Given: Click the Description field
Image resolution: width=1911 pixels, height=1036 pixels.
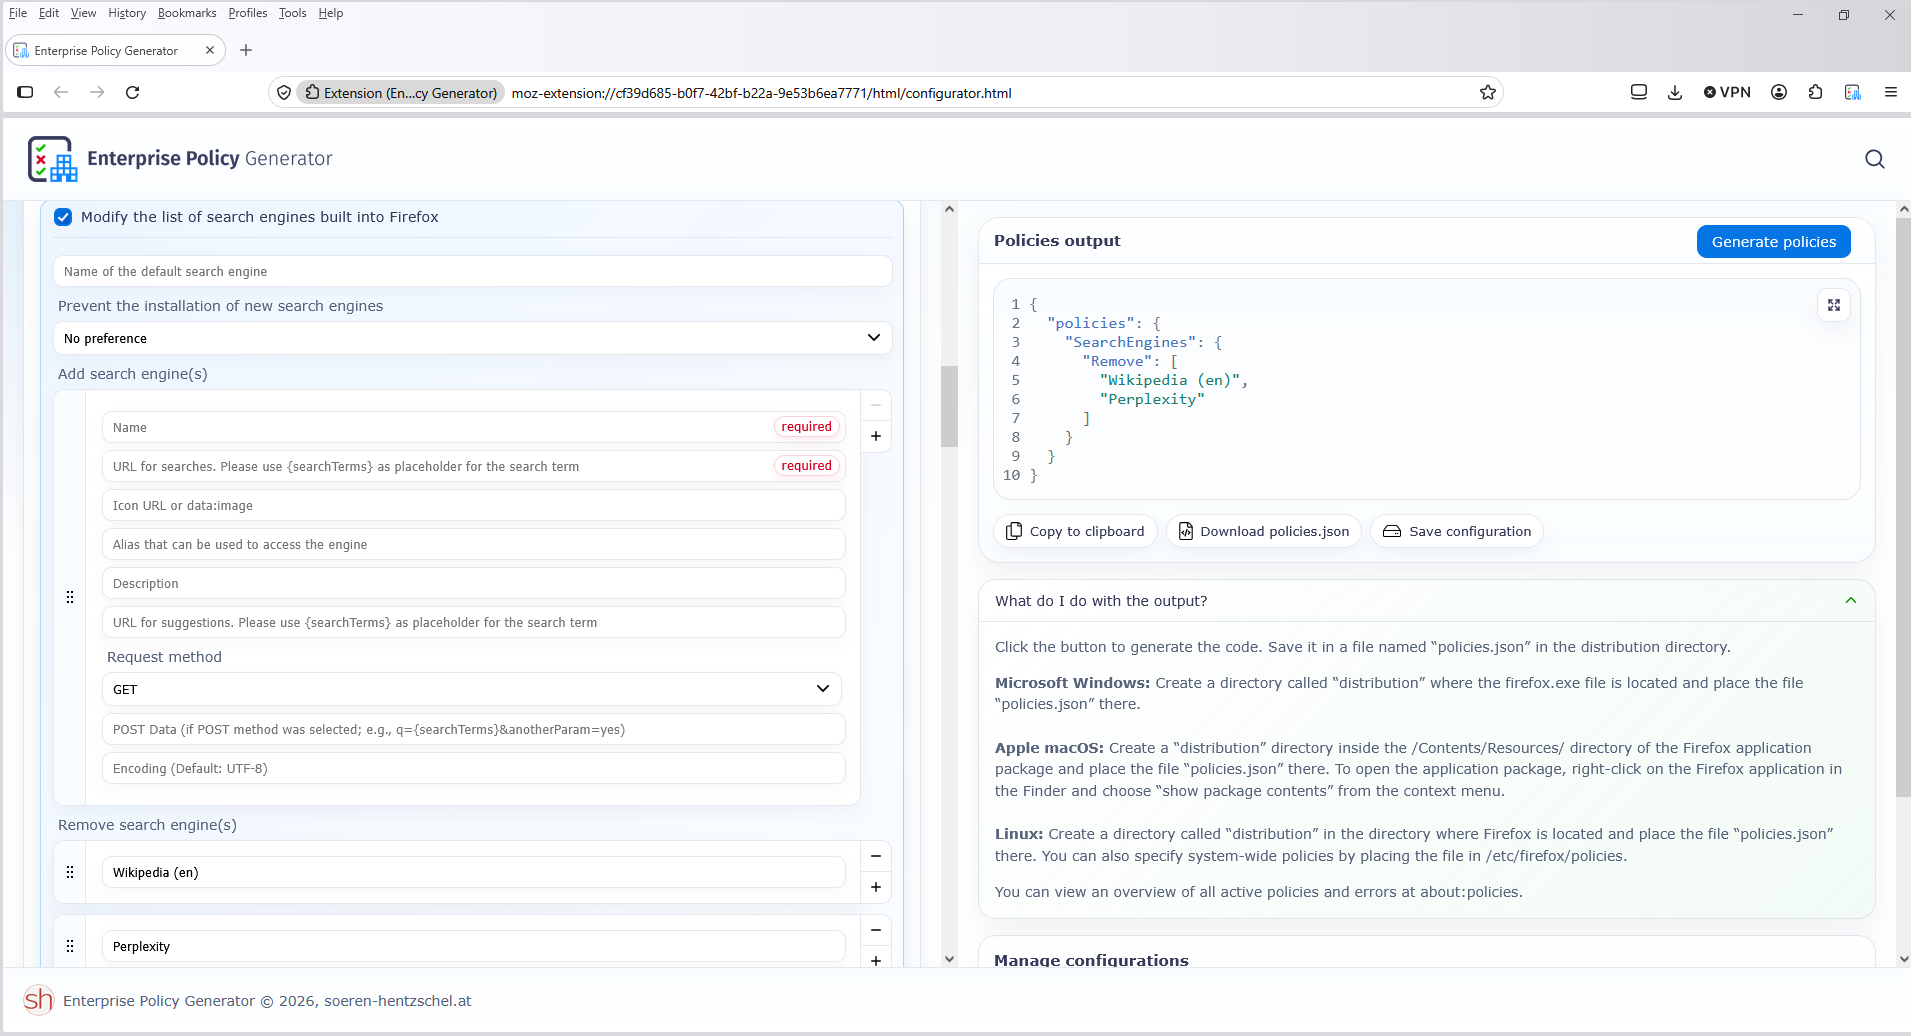Looking at the screenshot, I should click(x=473, y=583).
